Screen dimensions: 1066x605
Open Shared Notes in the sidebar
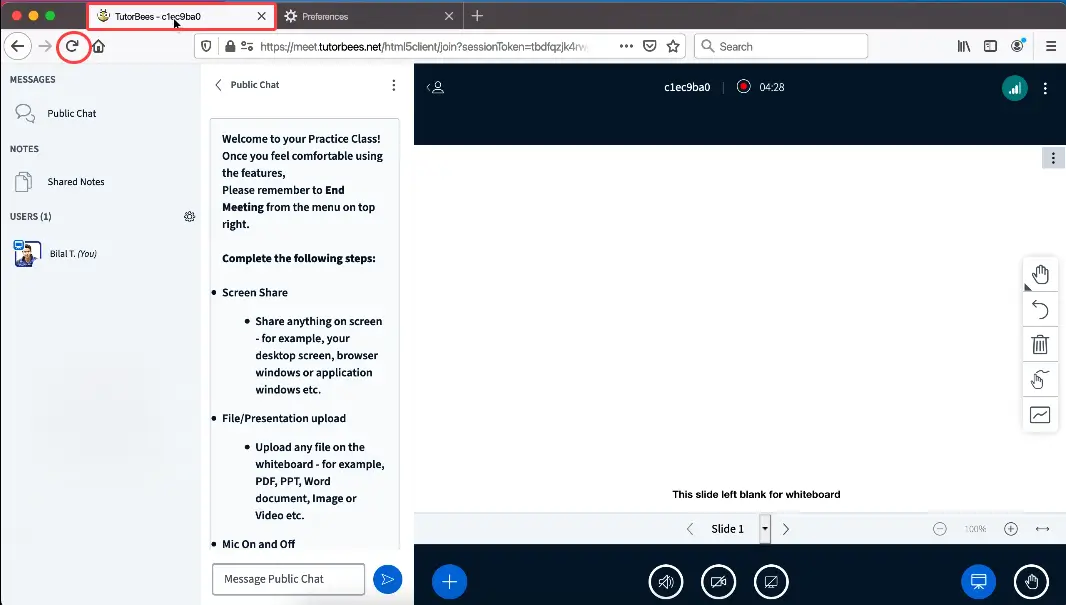[x=76, y=182]
